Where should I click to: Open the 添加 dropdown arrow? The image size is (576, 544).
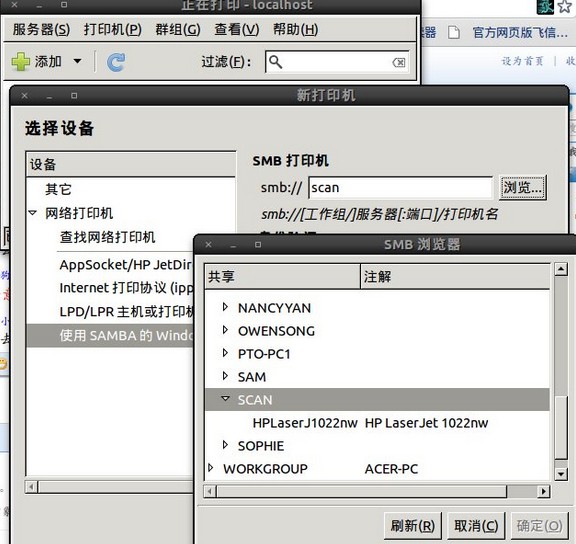point(78,61)
